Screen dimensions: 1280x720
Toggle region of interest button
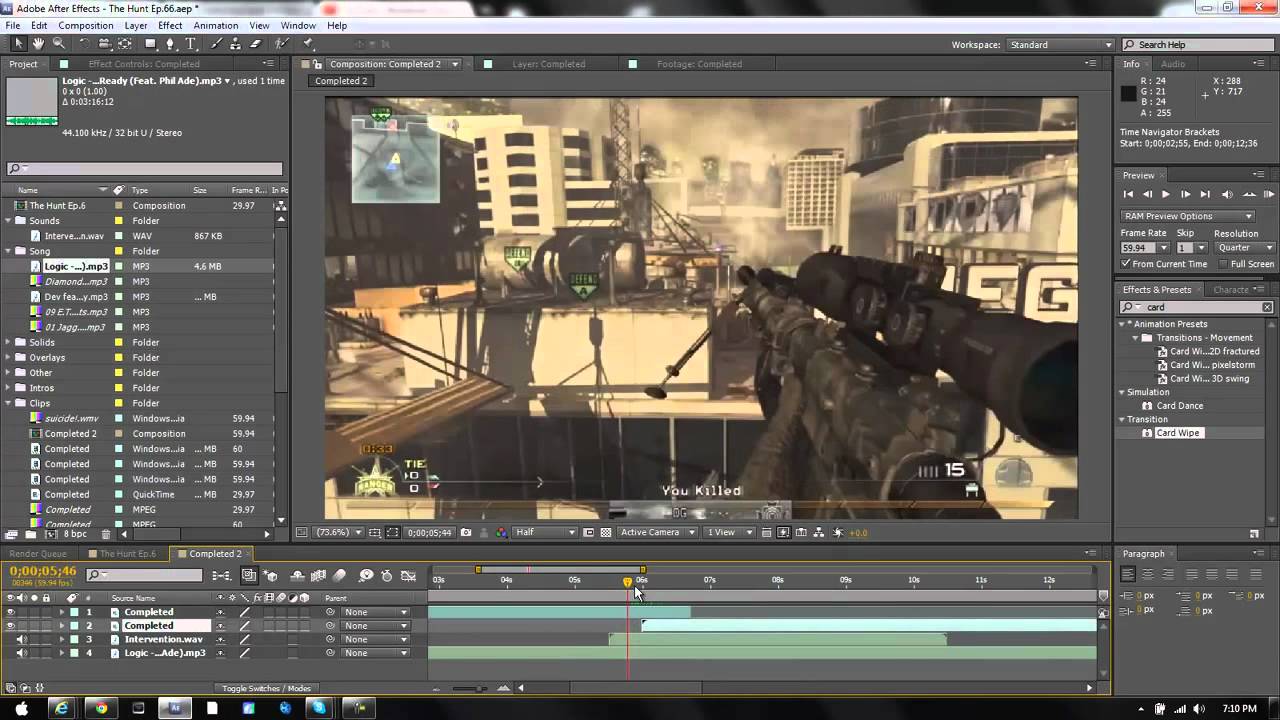click(588, 532)
